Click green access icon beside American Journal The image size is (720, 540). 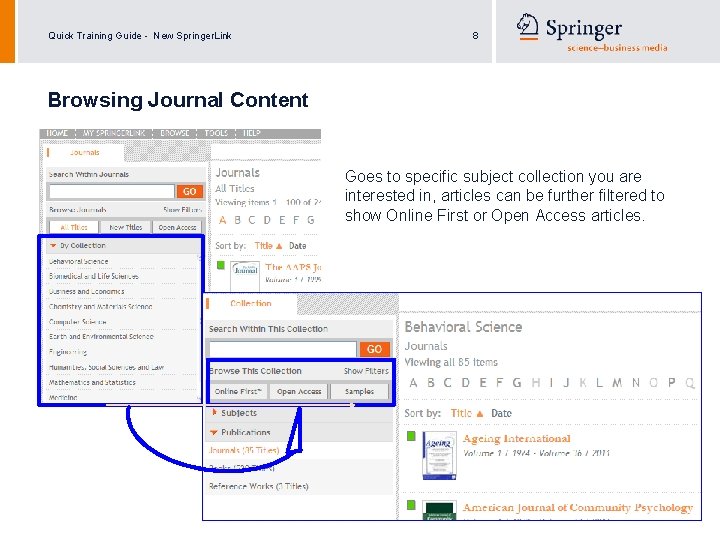point(411,505)
